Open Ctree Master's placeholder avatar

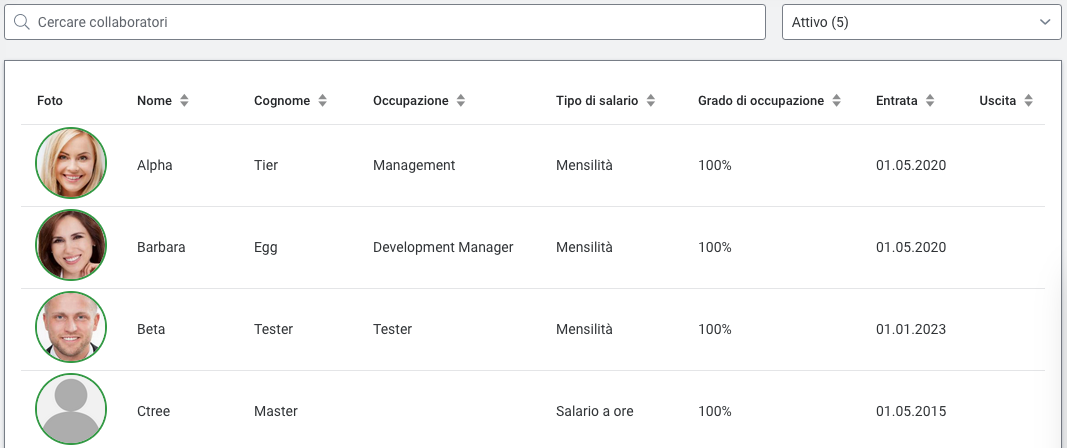coord(71,409)
